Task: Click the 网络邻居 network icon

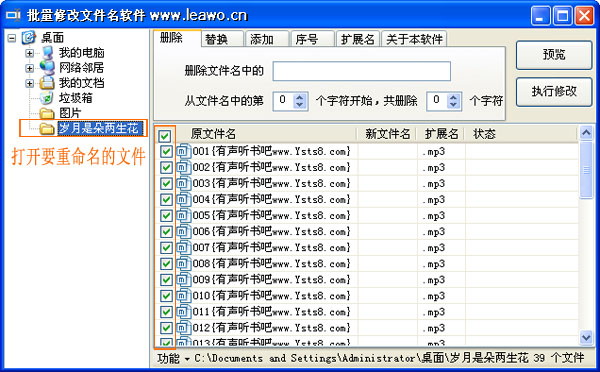Action: click(x=47, y=67)
